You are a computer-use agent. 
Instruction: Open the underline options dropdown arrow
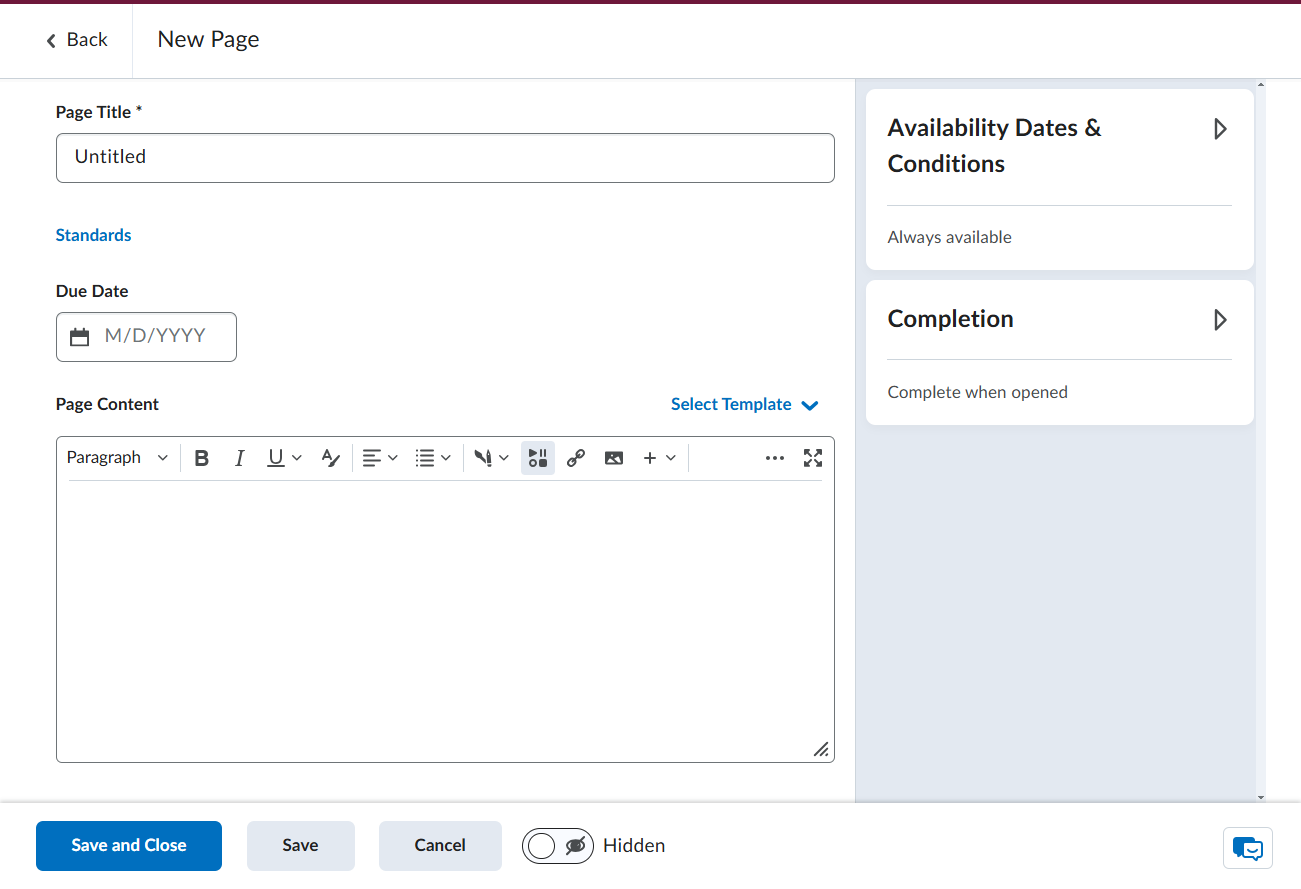click(x=296, y=458)
